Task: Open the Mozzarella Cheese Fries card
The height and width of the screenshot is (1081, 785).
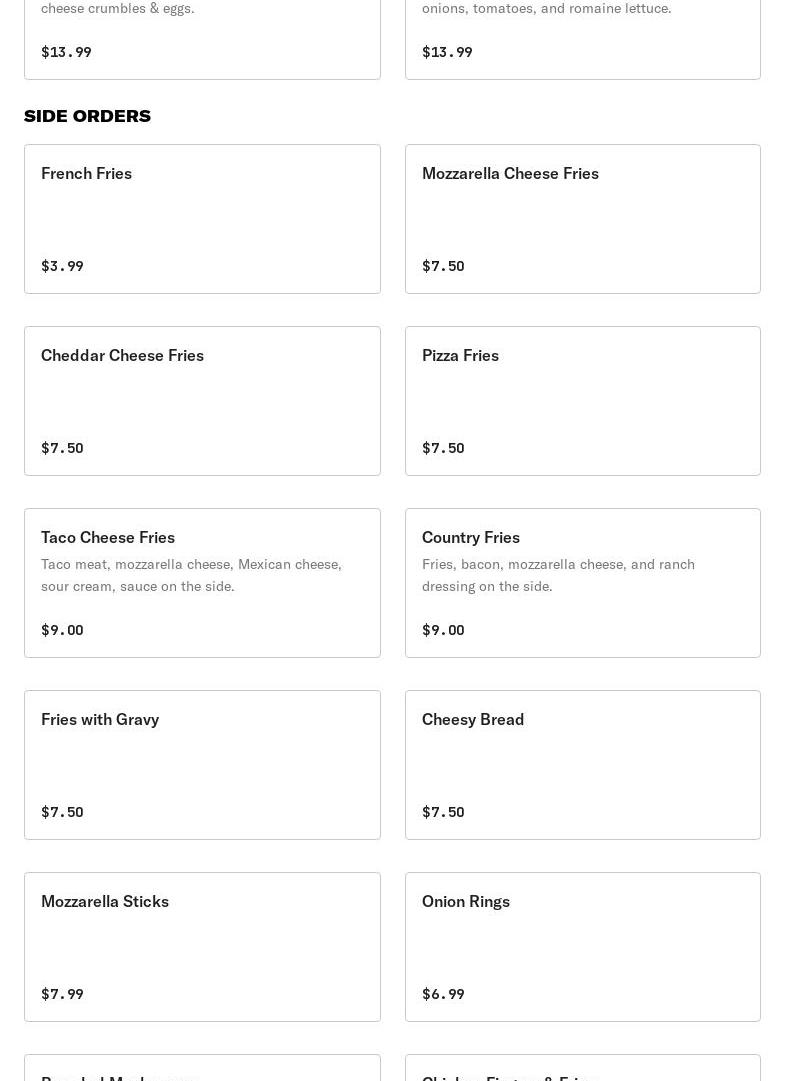Action: (x=582, y=219)
